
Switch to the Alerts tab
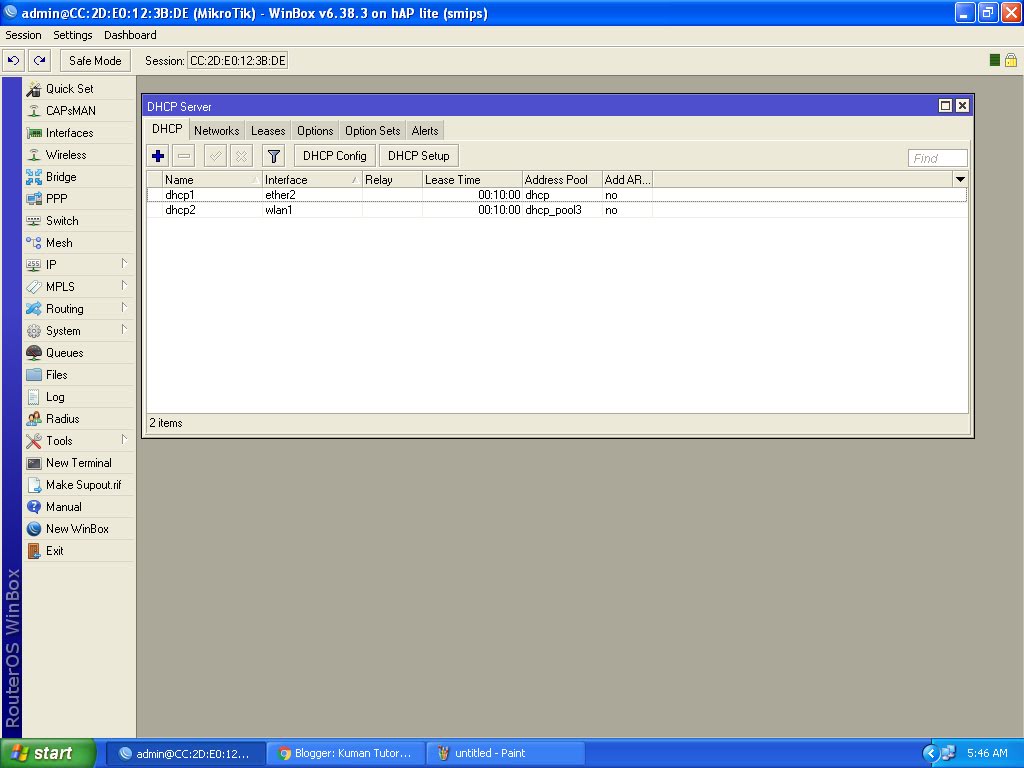click(x=425, y=131)
